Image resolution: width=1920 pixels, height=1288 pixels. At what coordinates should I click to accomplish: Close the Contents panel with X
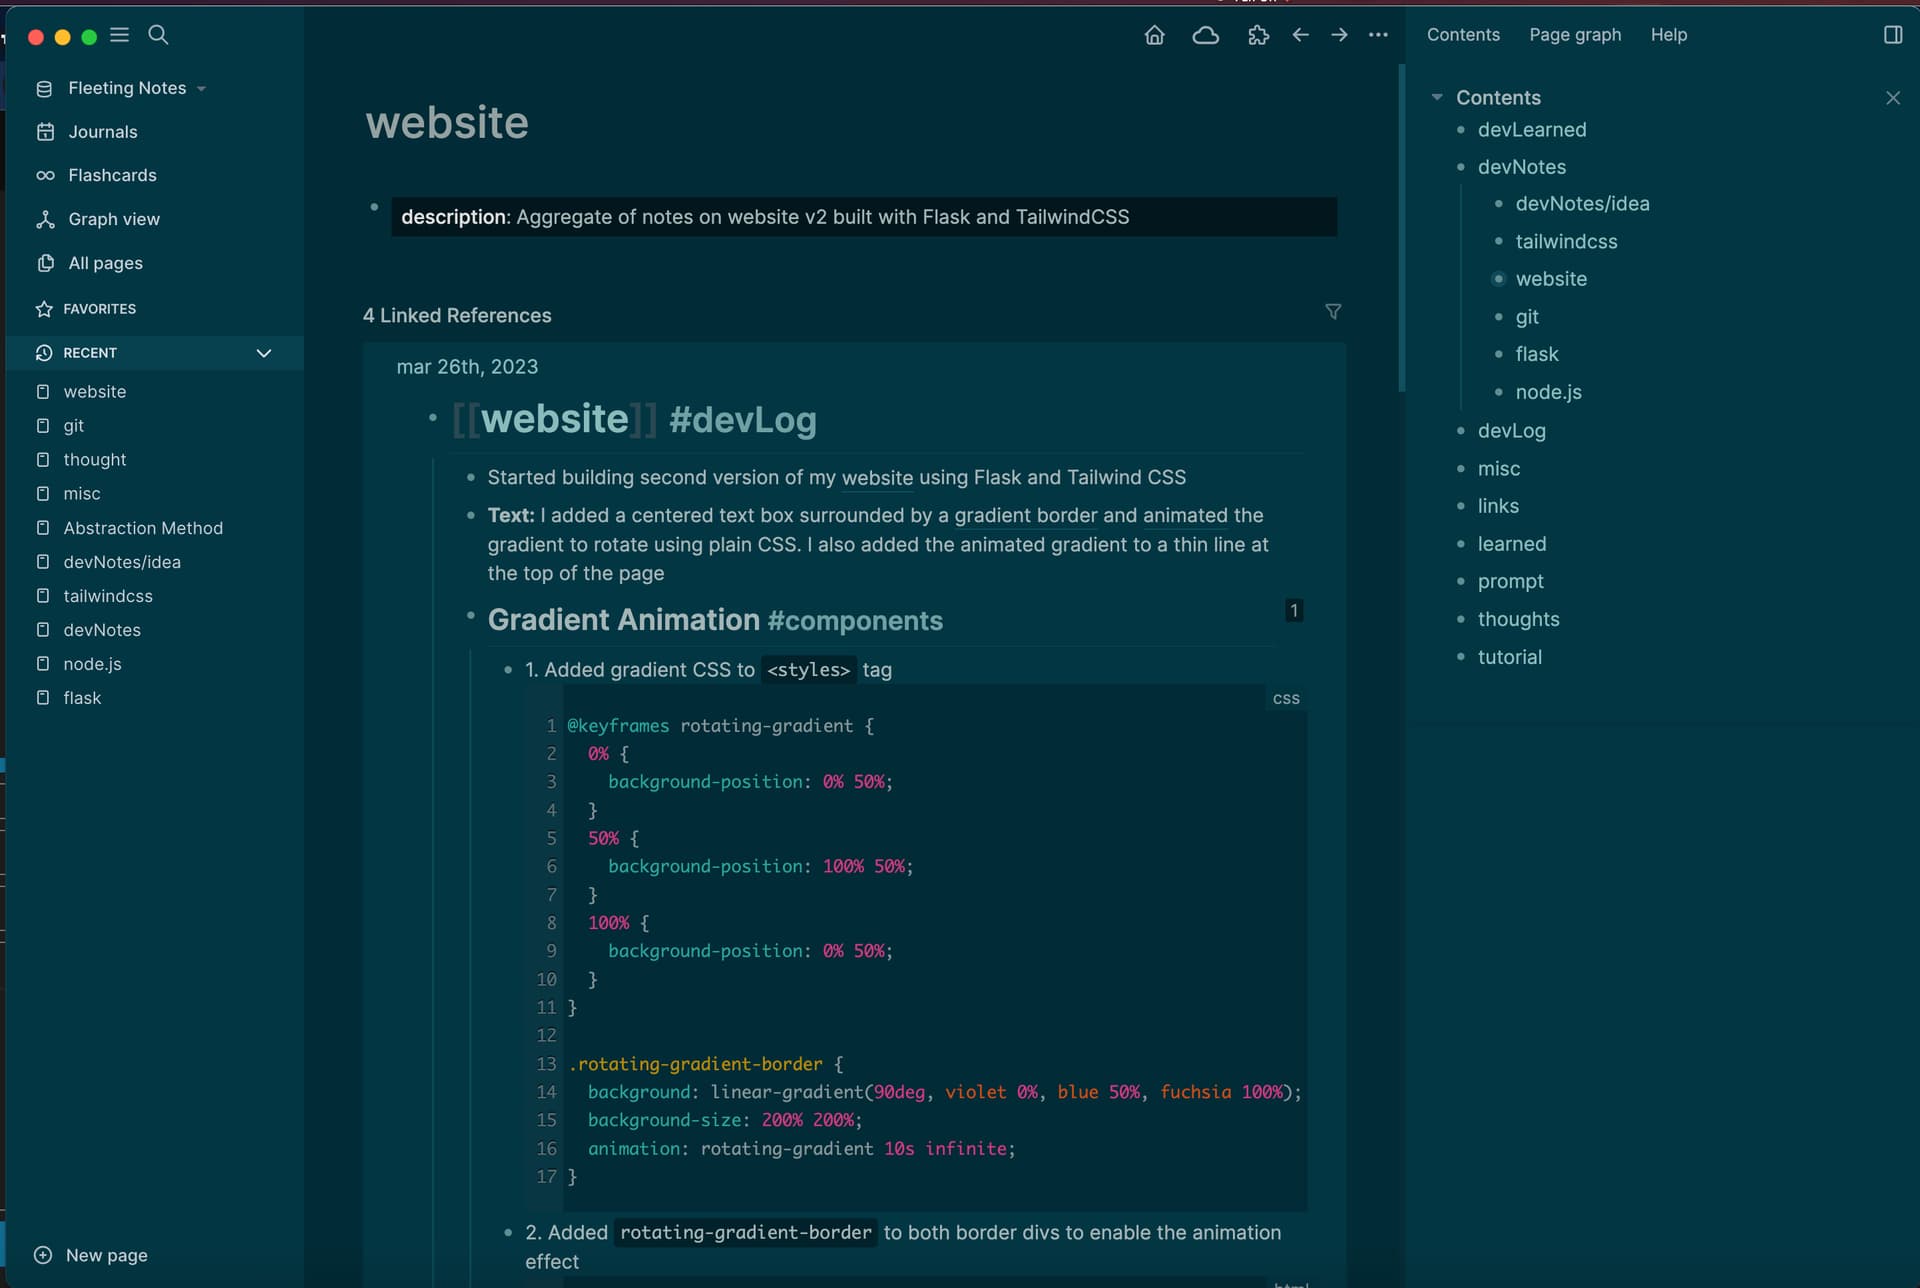[1892, 98]
